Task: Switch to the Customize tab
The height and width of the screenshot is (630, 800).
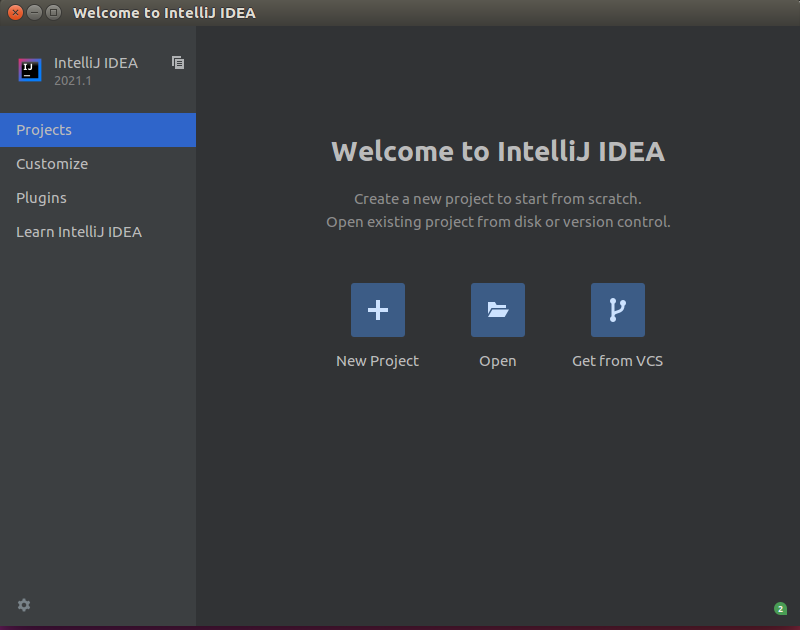Action: click(98, 164)
